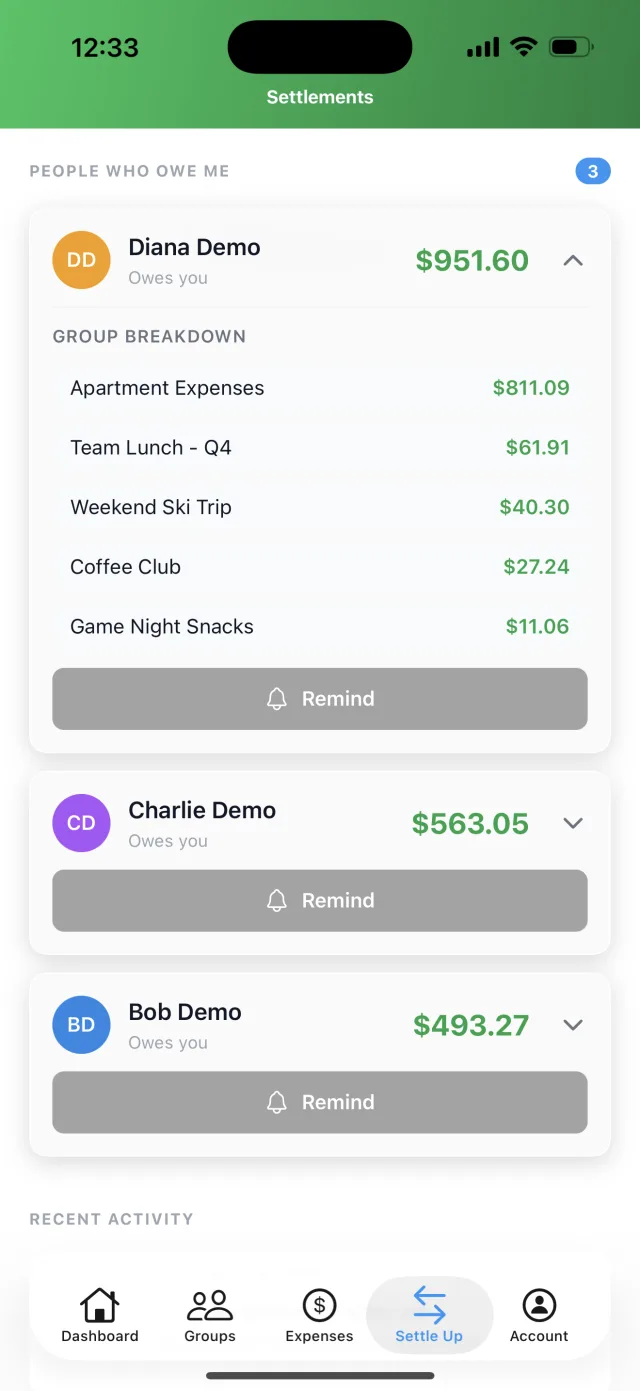The image size is (640, 1391).
Task: Tap the Team Lunch - Q4 row
Action: pyautogui.click(x=320, y=447)
